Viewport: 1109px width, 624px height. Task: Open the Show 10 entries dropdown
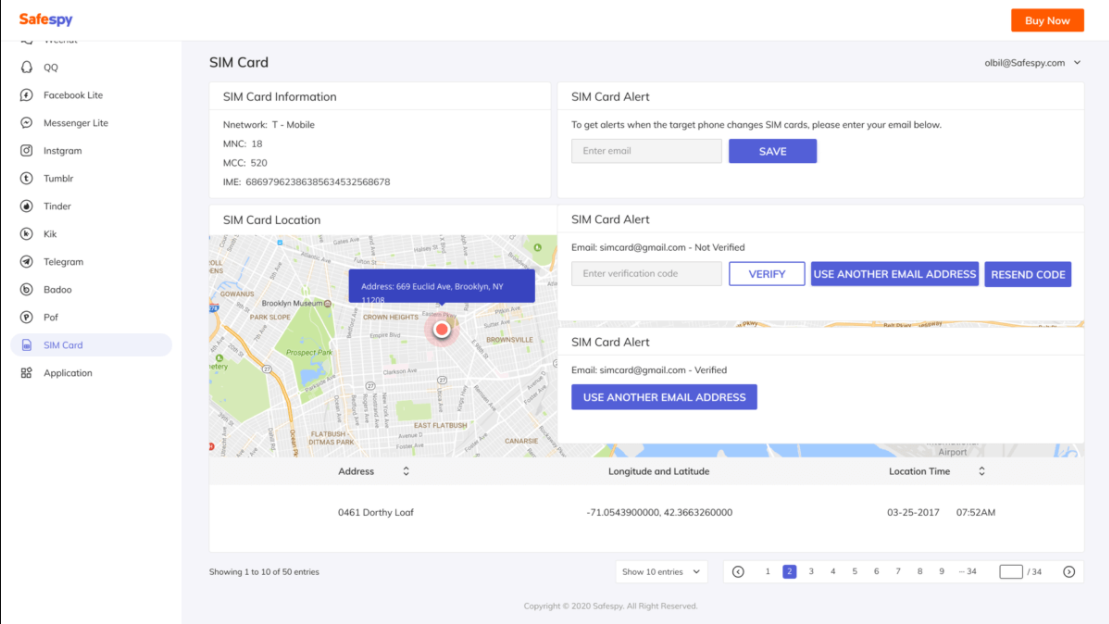[x=661, y=572]
